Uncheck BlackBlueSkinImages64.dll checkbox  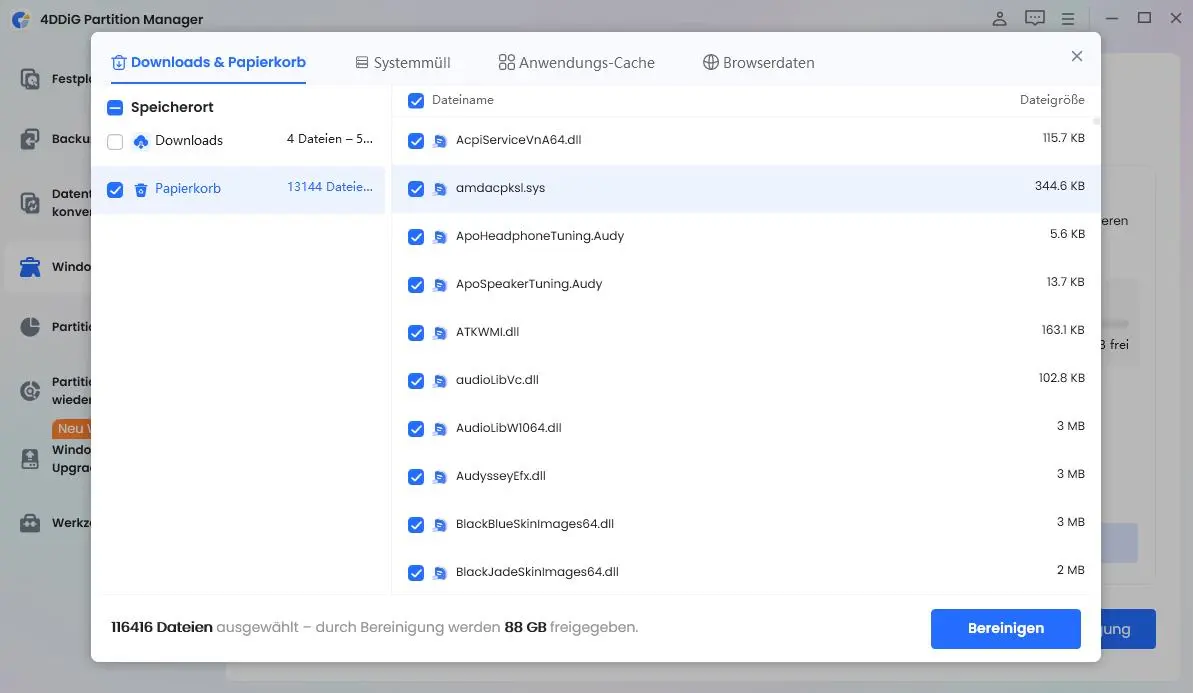pyautogui.click(x=415, y=524)
